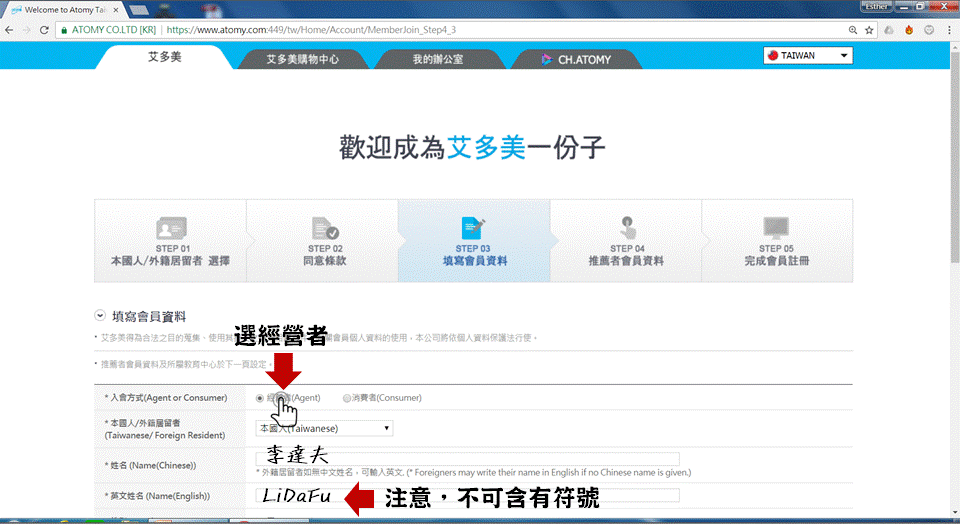This screenshot has height=527, width=960.
Task: Click the 歡迎成為艾多美一份子 heading
Action: pyautogui.click(x=472, y=148)
